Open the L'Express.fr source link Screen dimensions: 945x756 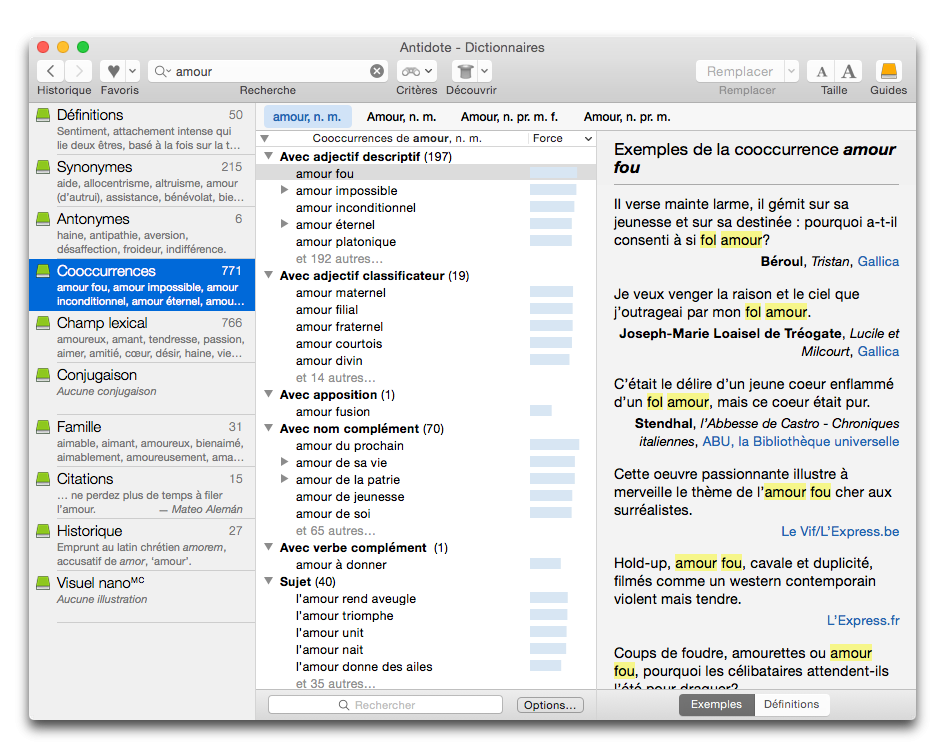(863, 620)
